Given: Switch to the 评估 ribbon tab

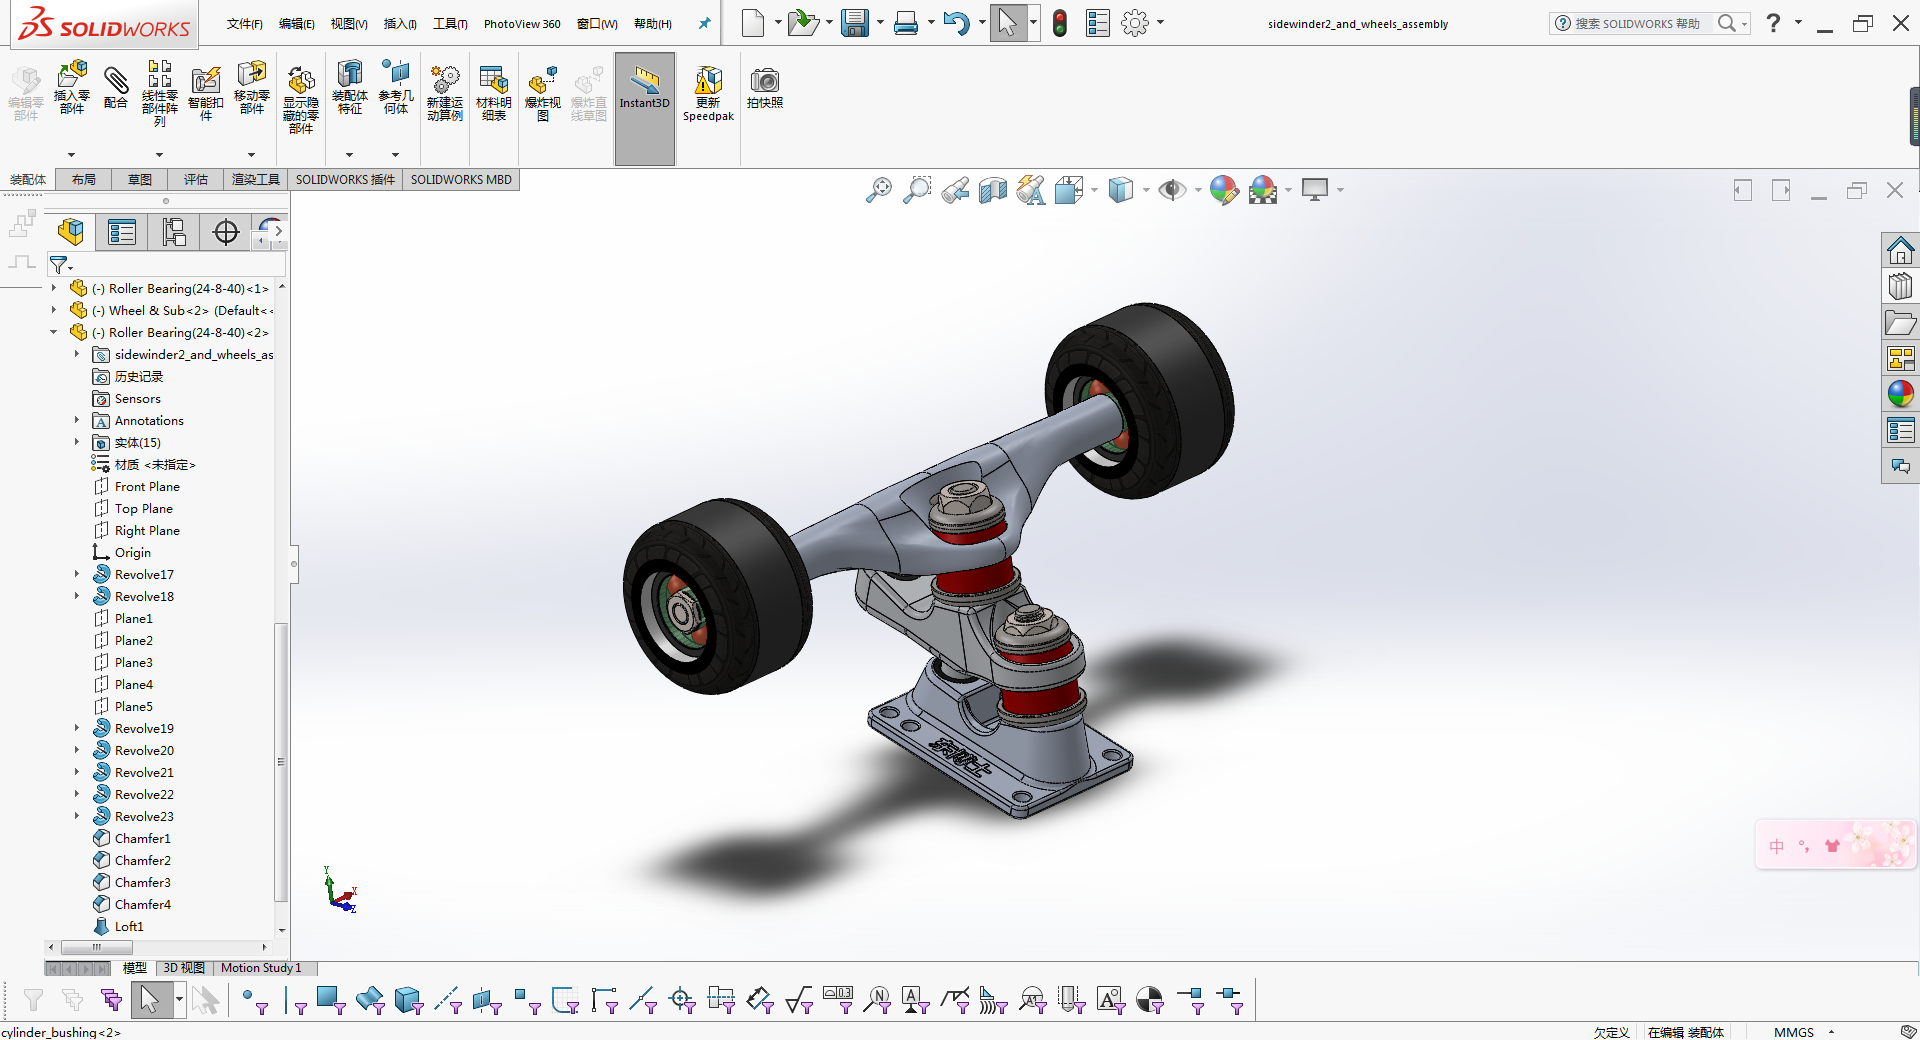Looking at the screenshot, I should click(x=196, y=180).
